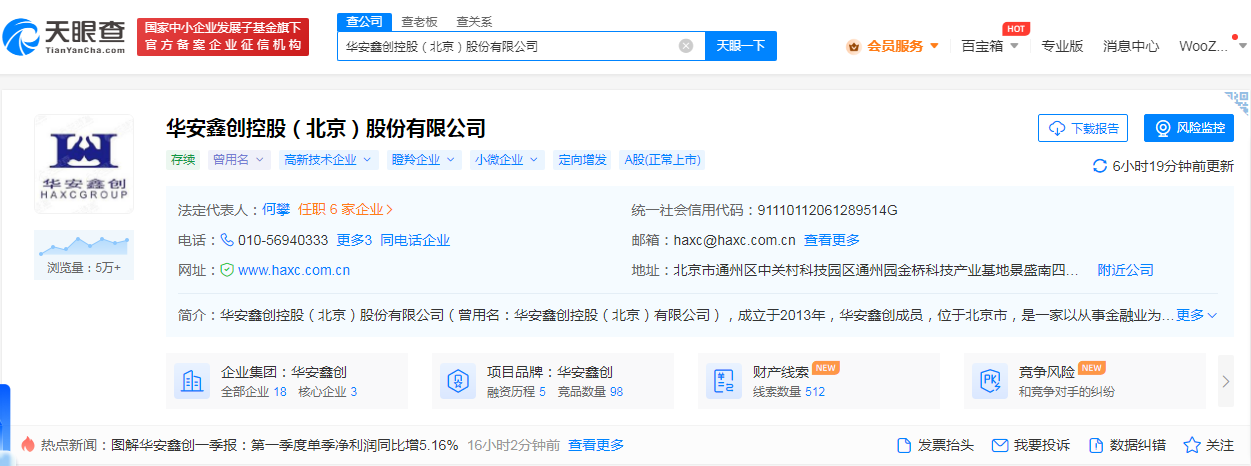Click the TianYanCha logo
The width and height of the screenshot is (1251, 466).
point(63,37)
